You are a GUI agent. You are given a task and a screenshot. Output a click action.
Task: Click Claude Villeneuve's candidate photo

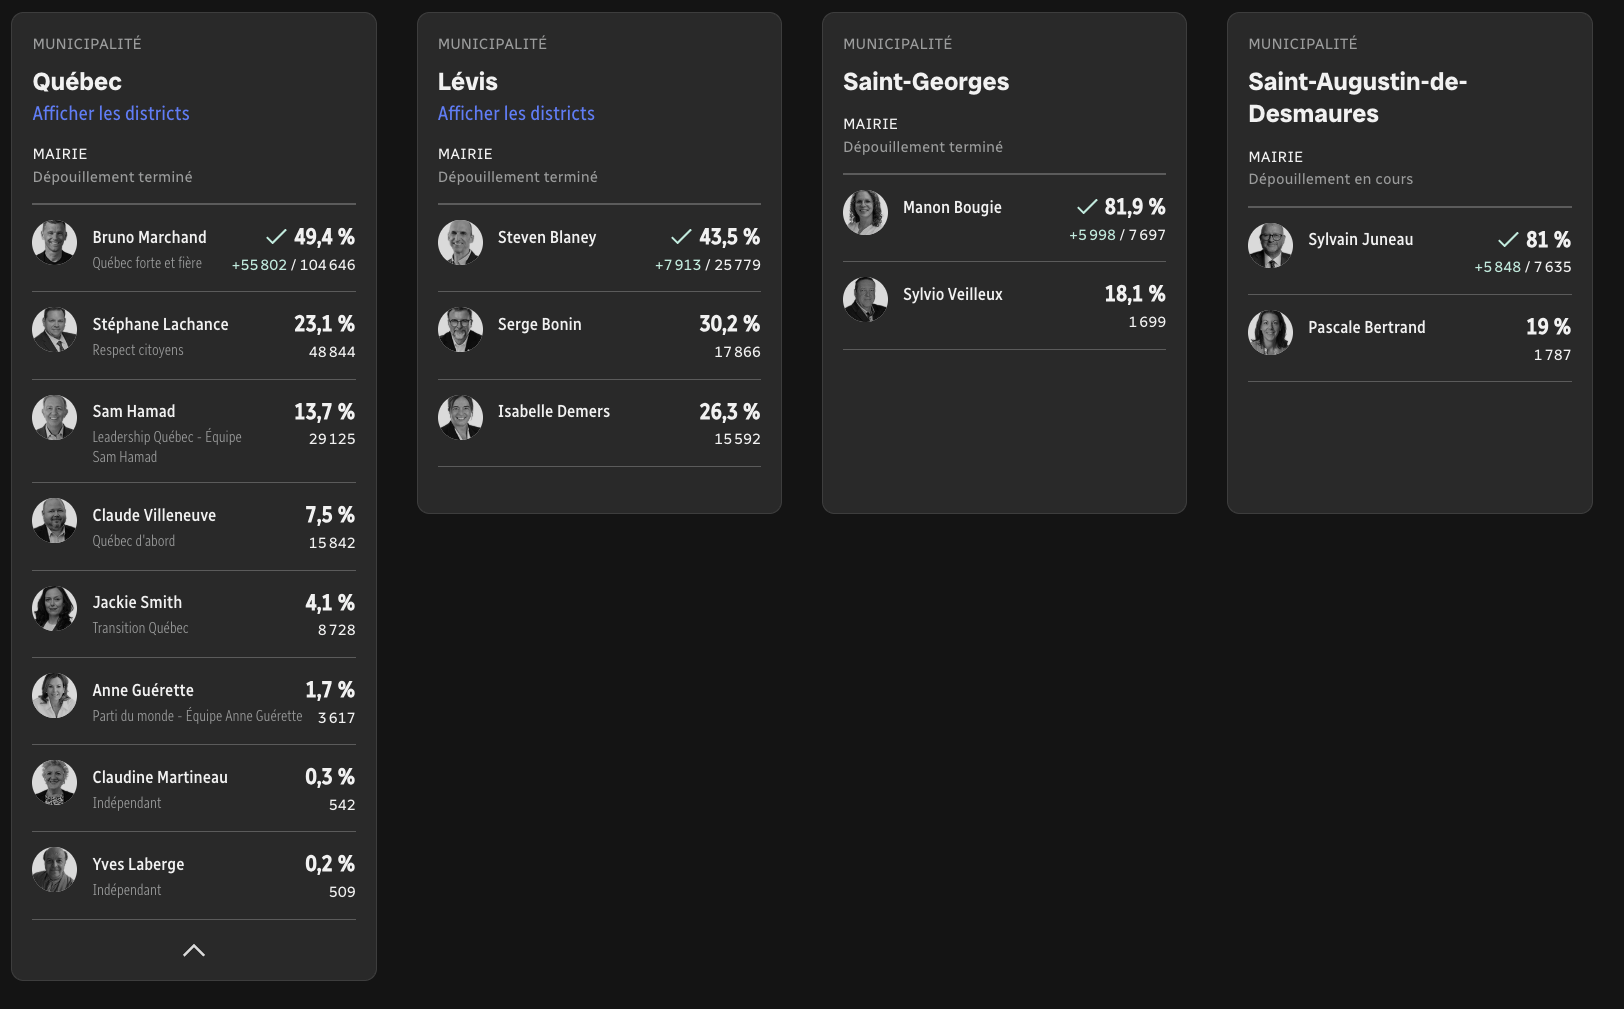click(55, 520)
